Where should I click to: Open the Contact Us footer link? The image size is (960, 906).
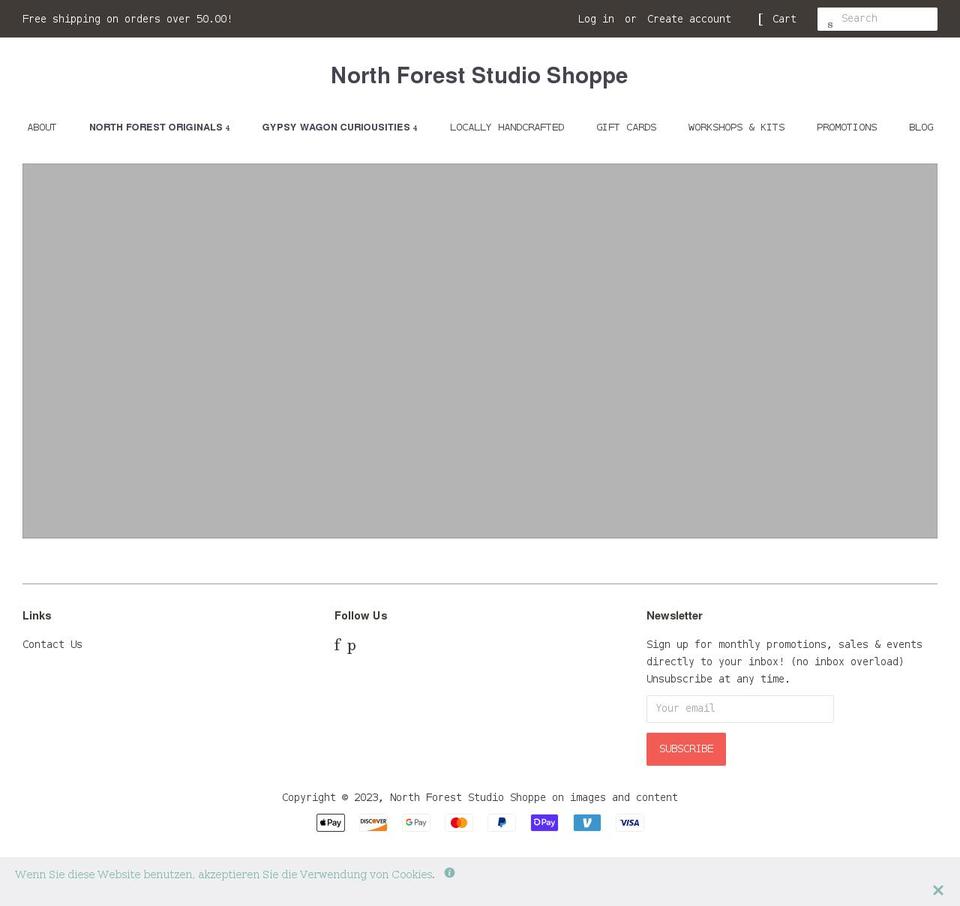pyautogui.click(x=52, y=644)
